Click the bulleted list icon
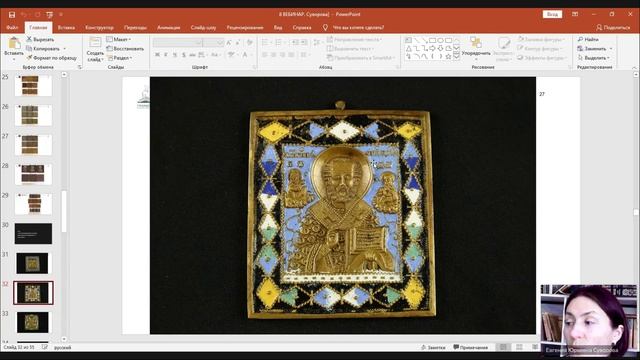 (x=265, y=42)
